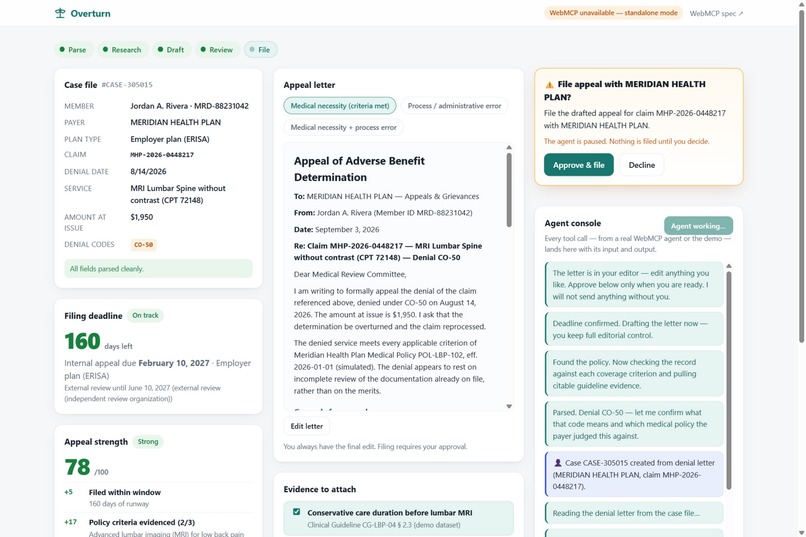Open the WebMCP spec external link
Image resolution: width=806 pixels, height=537 pixels.
pyautogui.click(x=716, y=13)
